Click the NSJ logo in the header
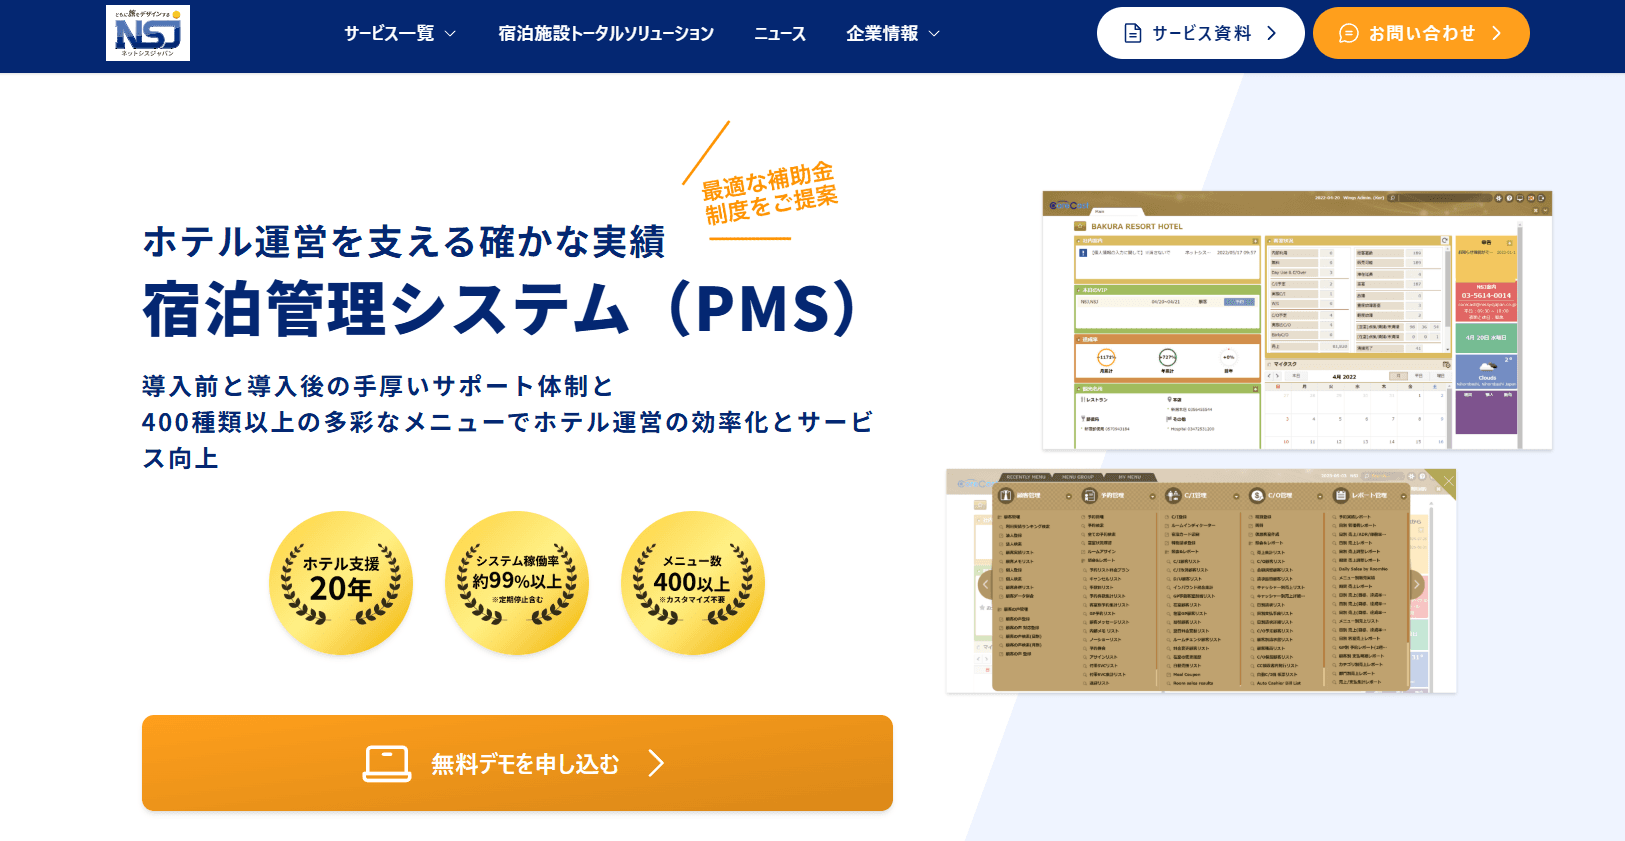The height and width of the screenshot is (841, 1625). pyautogui.click(x=148, y=33)
